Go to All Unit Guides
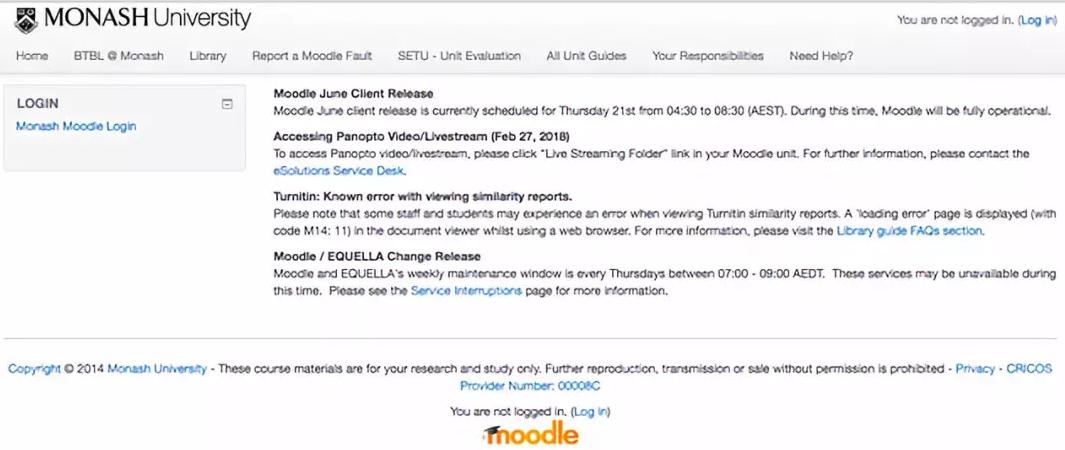The image size is (1065, 450). coord(586,56)
